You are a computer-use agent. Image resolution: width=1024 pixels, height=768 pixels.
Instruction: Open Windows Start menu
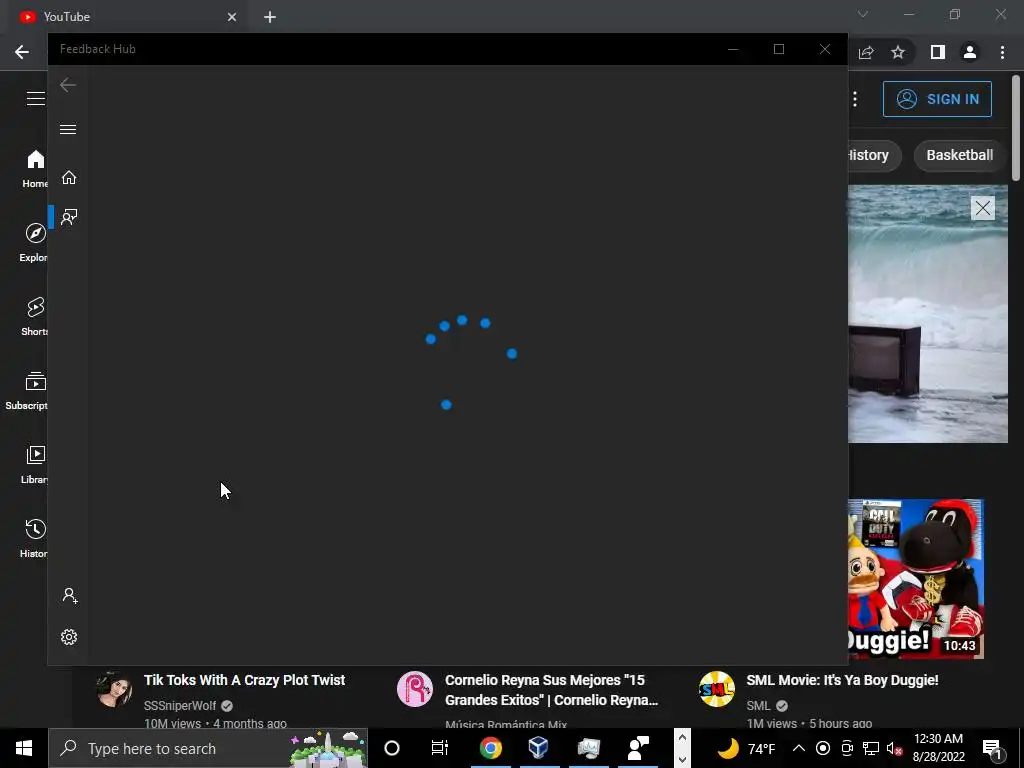click(x=24, y=748)
